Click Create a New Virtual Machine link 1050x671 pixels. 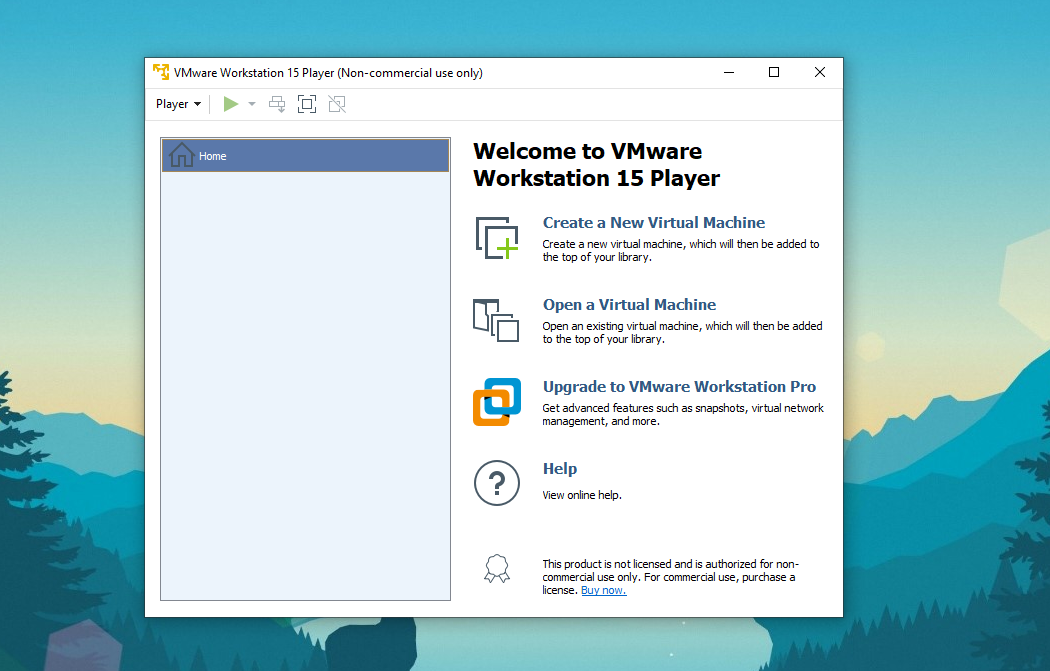tap(654, 222)
